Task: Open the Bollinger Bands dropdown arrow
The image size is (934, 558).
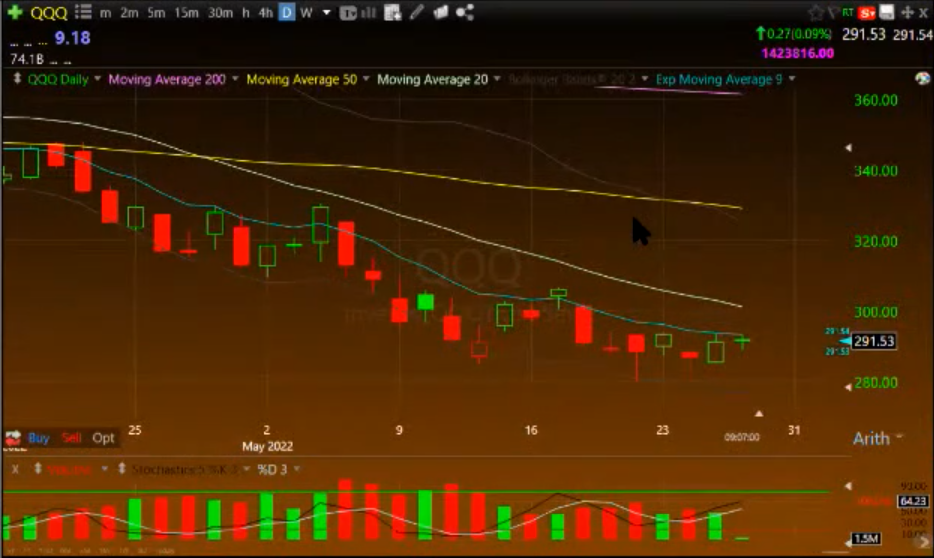Action: tap(645, 78)
